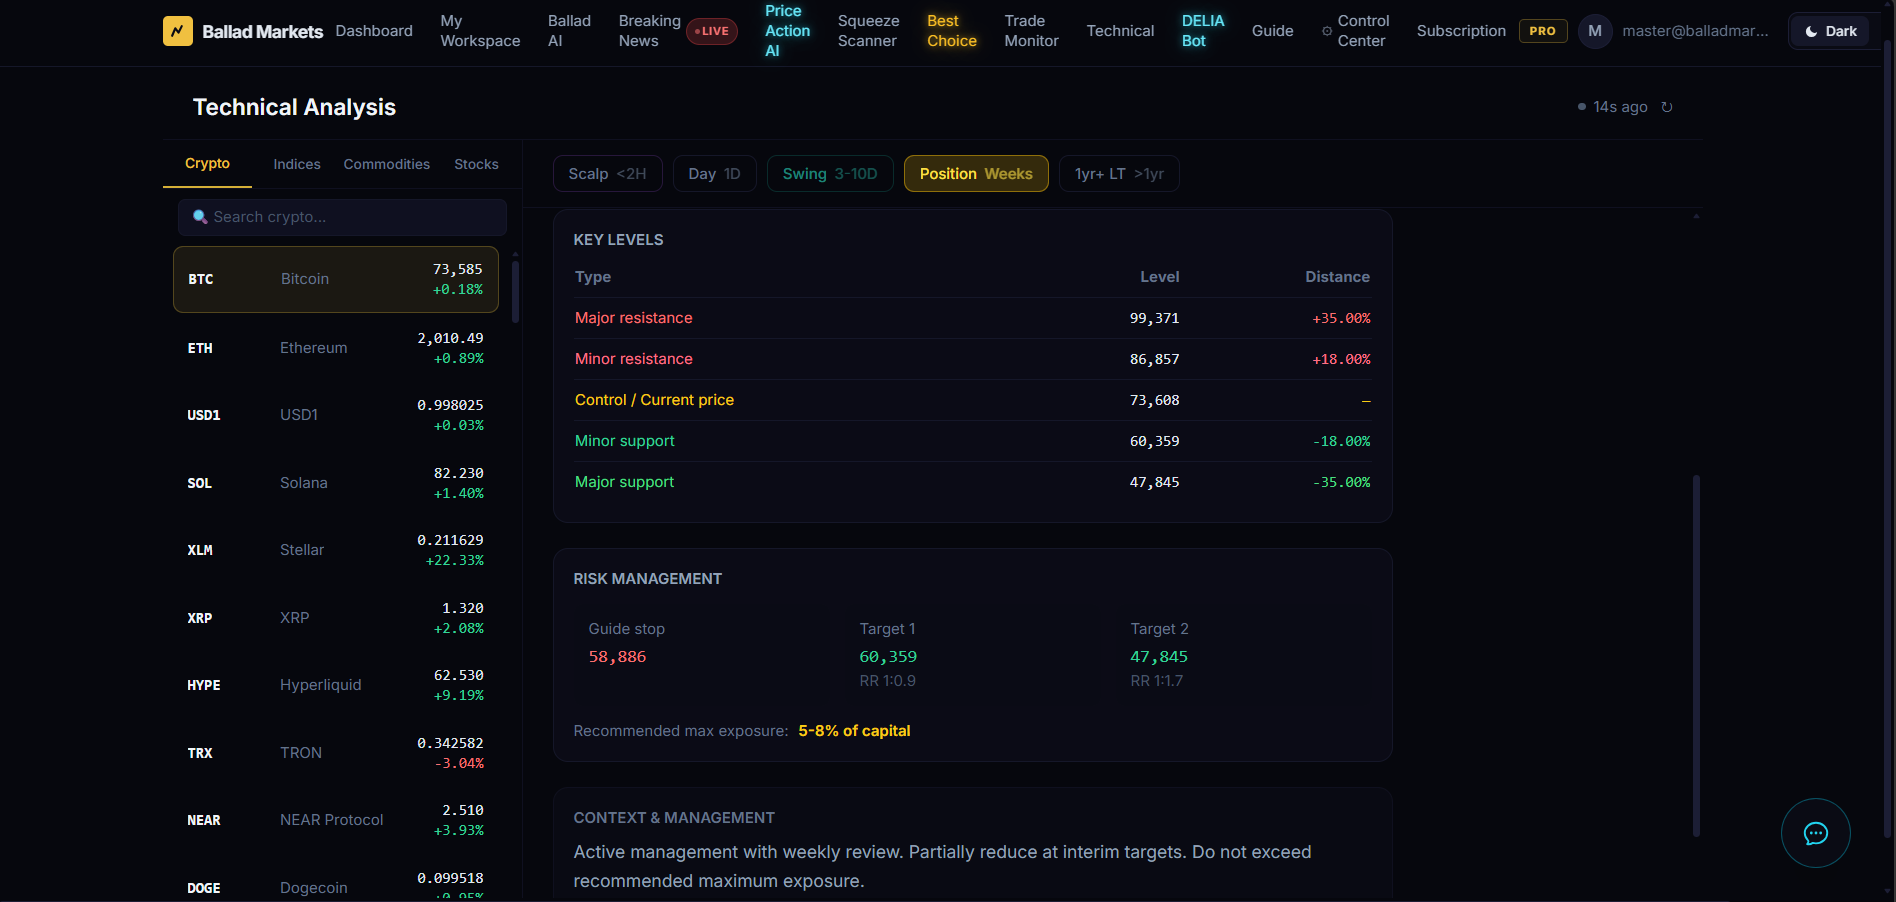
Task: Click Target 2 value 47,845
Action: 1159,657
